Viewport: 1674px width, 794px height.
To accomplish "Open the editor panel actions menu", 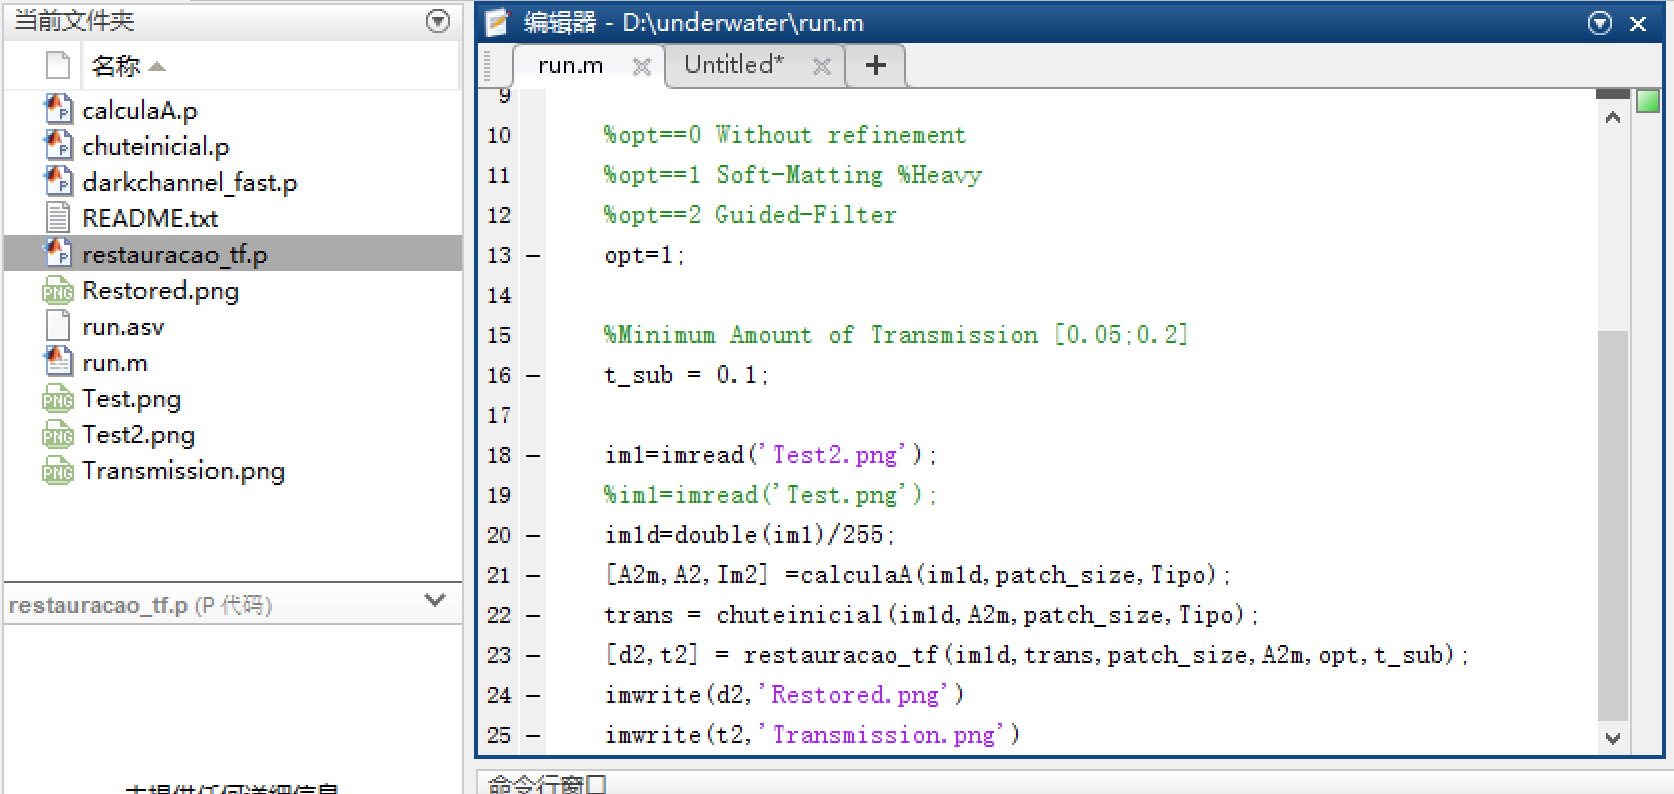I will pyautogui.click(x=1600, y=23).
